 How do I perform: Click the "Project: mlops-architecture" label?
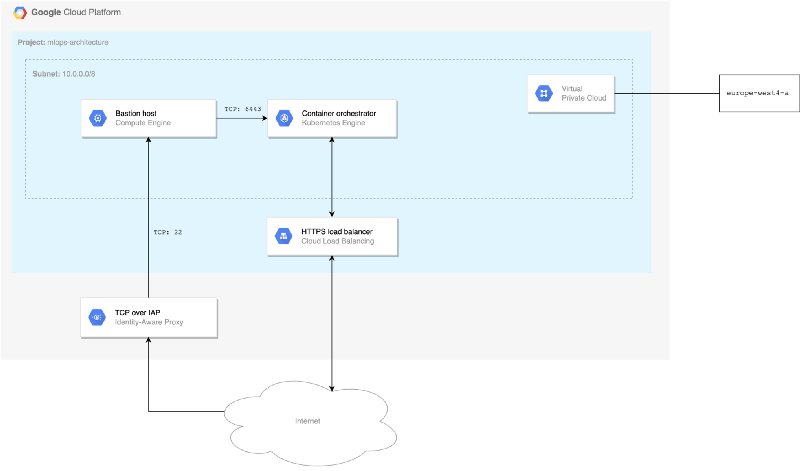point(65,42)
